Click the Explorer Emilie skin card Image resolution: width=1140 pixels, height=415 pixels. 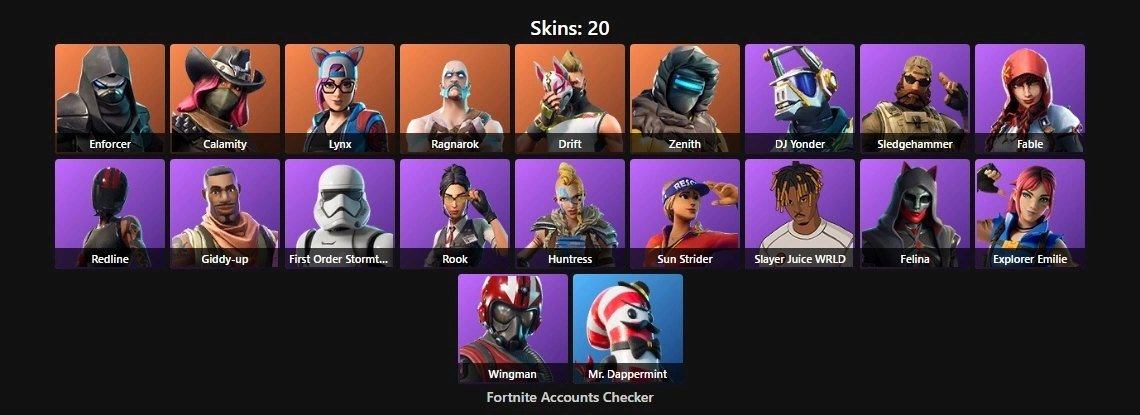[x=1029, y=214]
